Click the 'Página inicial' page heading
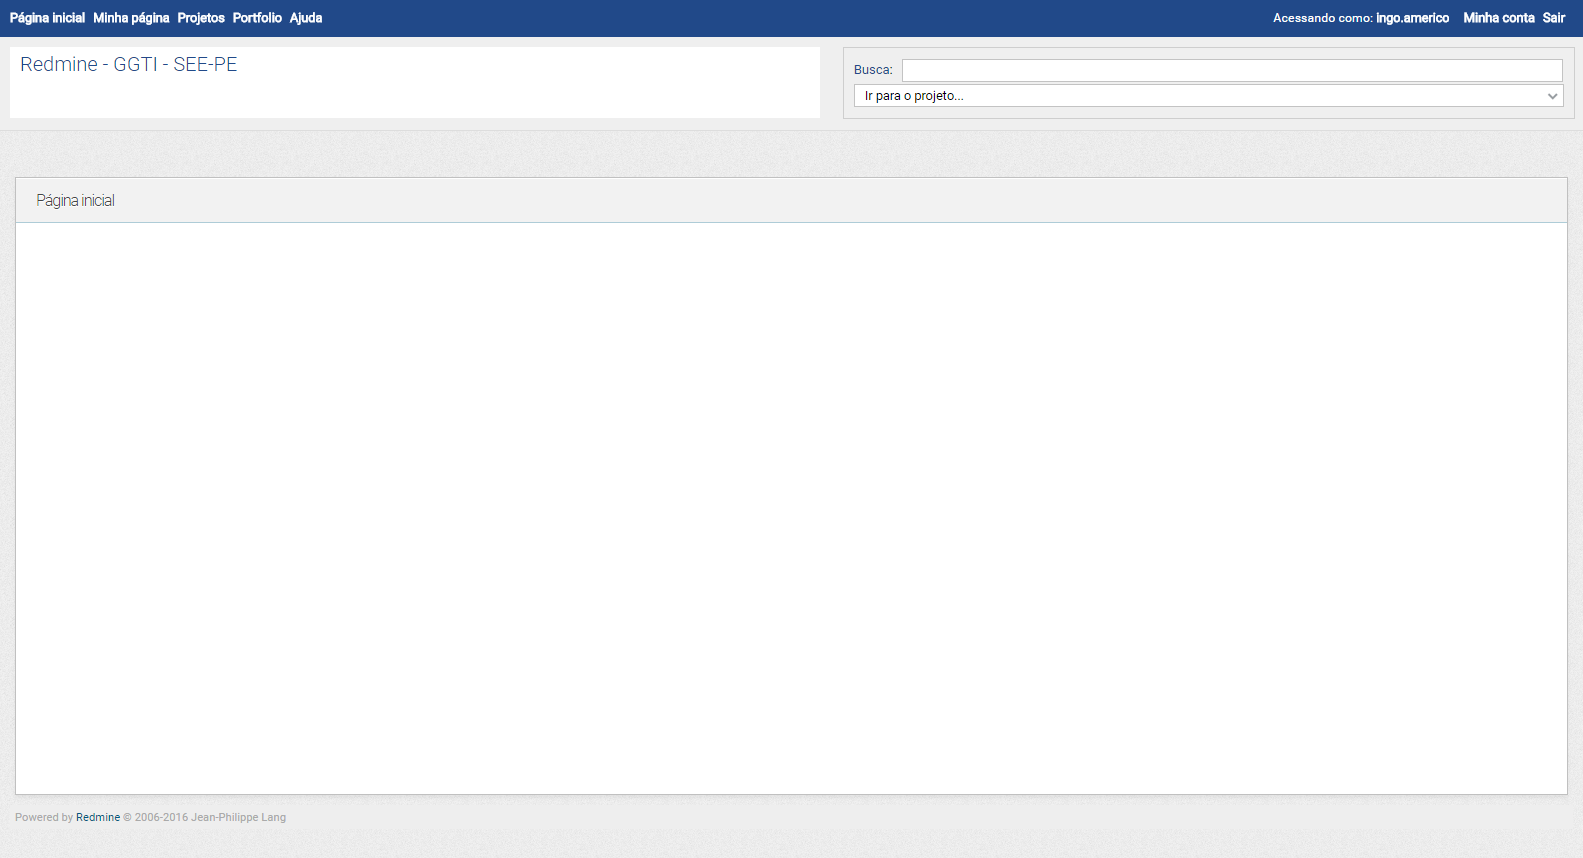Screen dimensions: 1583x858 (75, 201)
